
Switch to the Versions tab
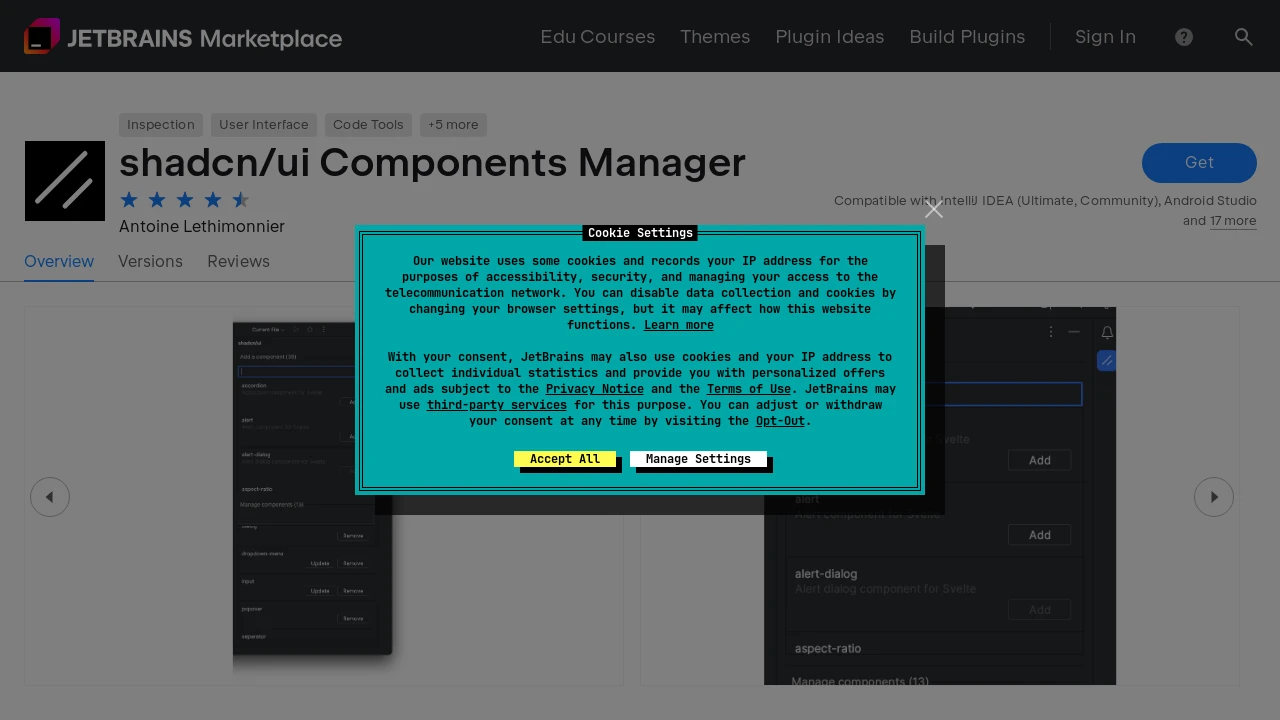150,262
